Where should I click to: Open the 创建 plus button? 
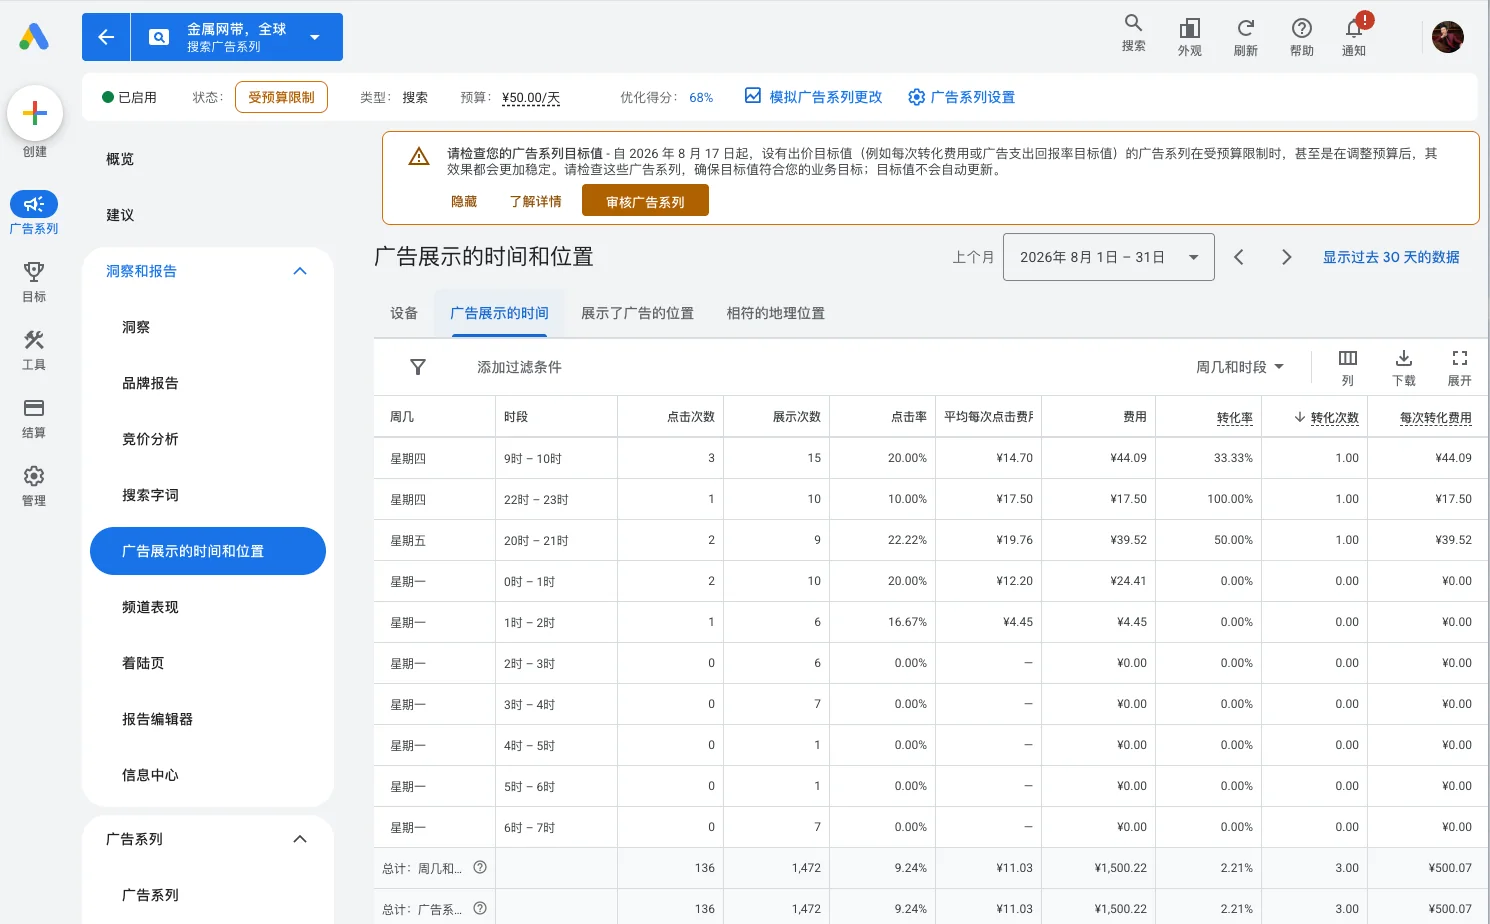[x=35, y=113]
